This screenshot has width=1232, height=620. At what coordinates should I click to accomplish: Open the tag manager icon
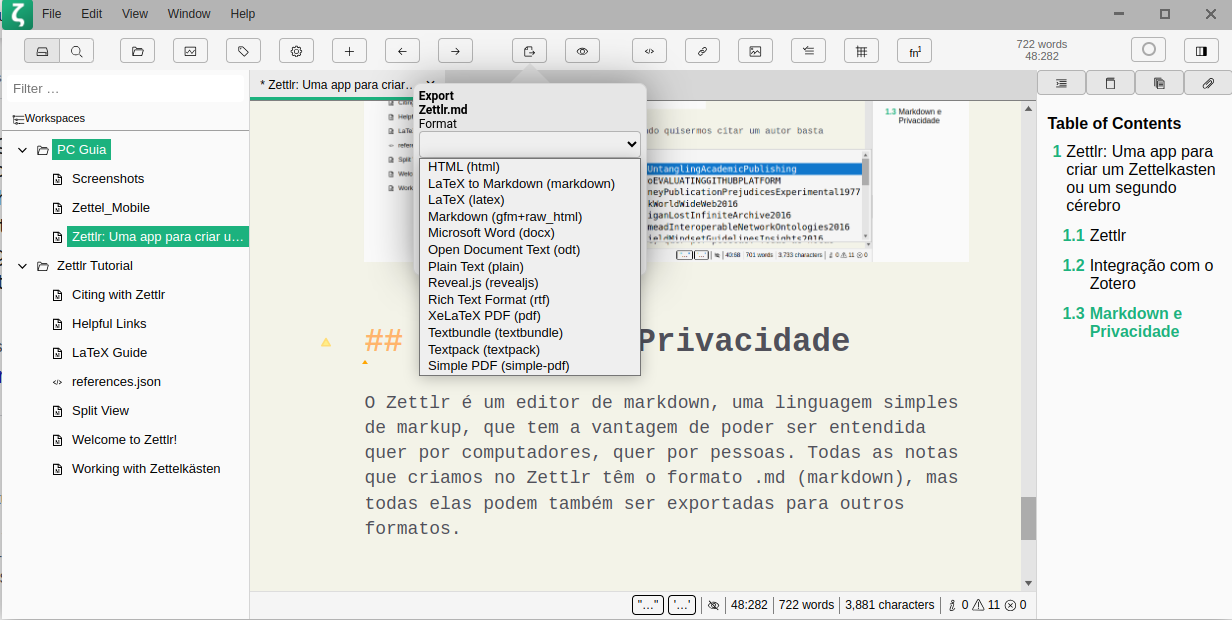tap(243, 50)
